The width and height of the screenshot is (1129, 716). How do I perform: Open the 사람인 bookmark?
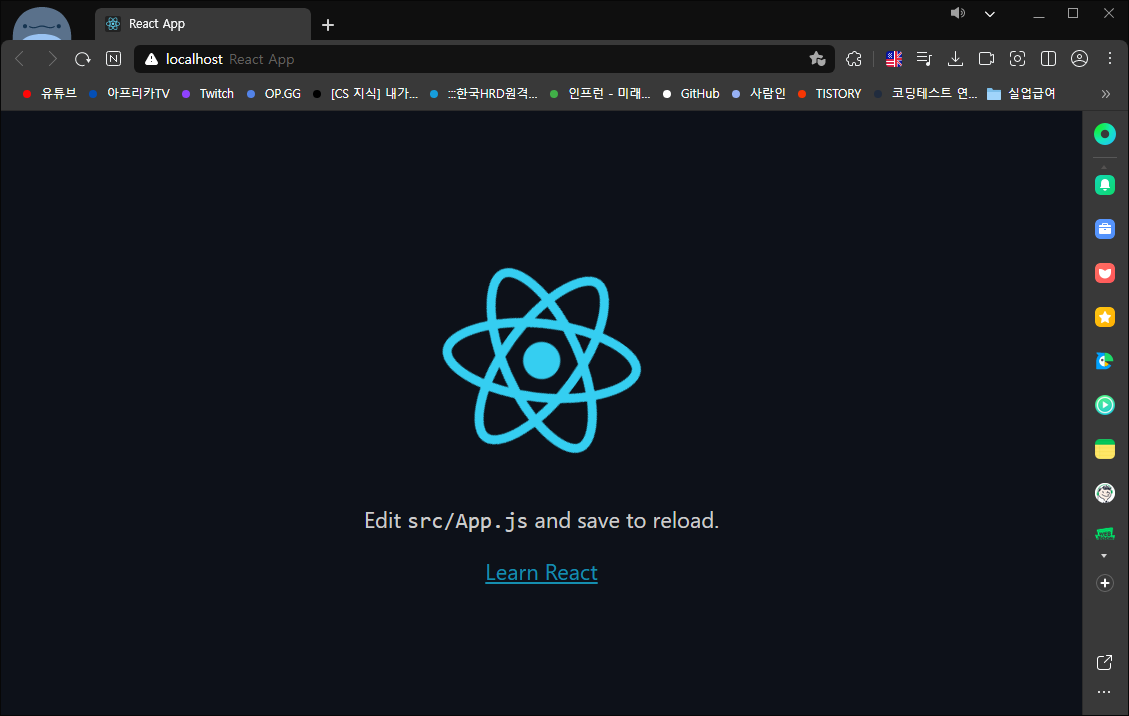(759, 94)
